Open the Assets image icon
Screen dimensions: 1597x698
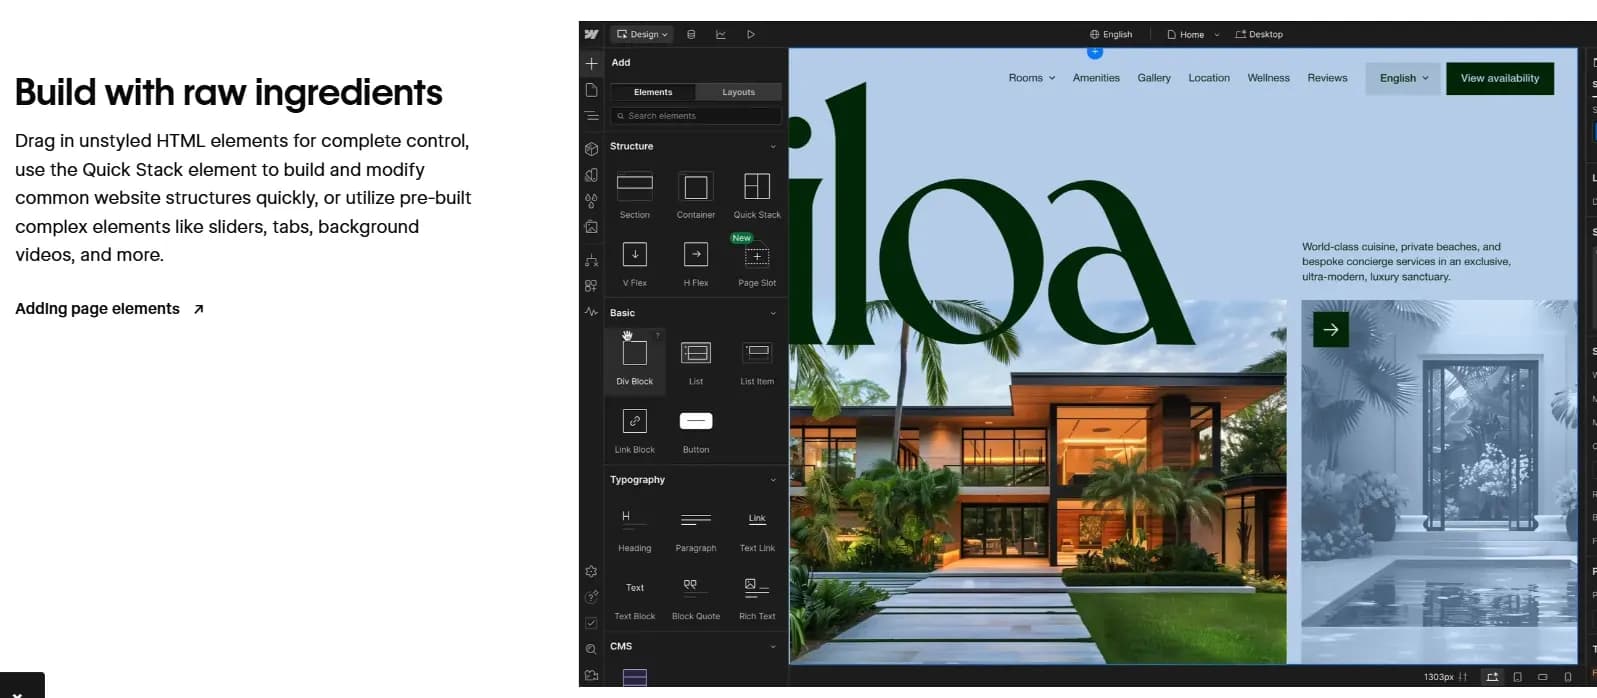[591, 227]
